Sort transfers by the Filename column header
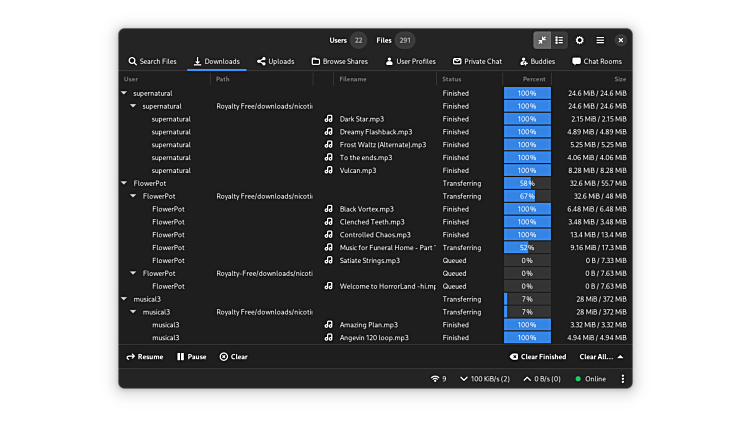 353,79
